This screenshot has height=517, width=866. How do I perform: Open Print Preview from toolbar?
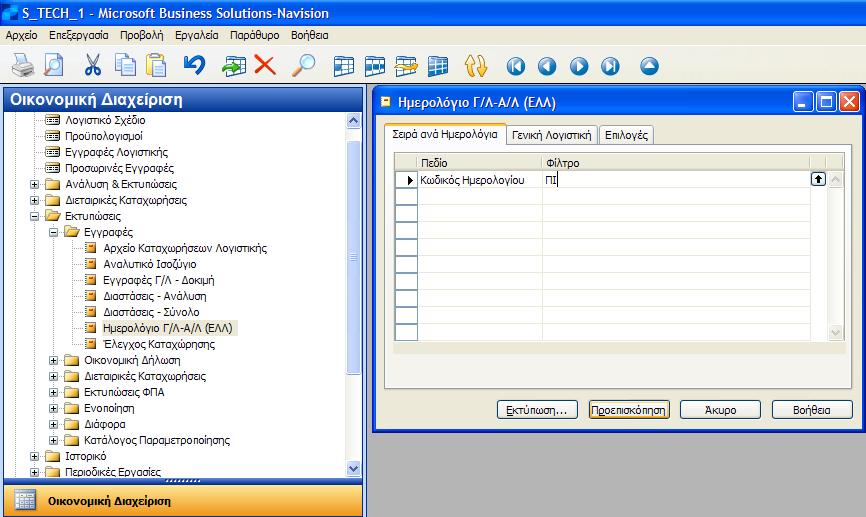[54, 66]
